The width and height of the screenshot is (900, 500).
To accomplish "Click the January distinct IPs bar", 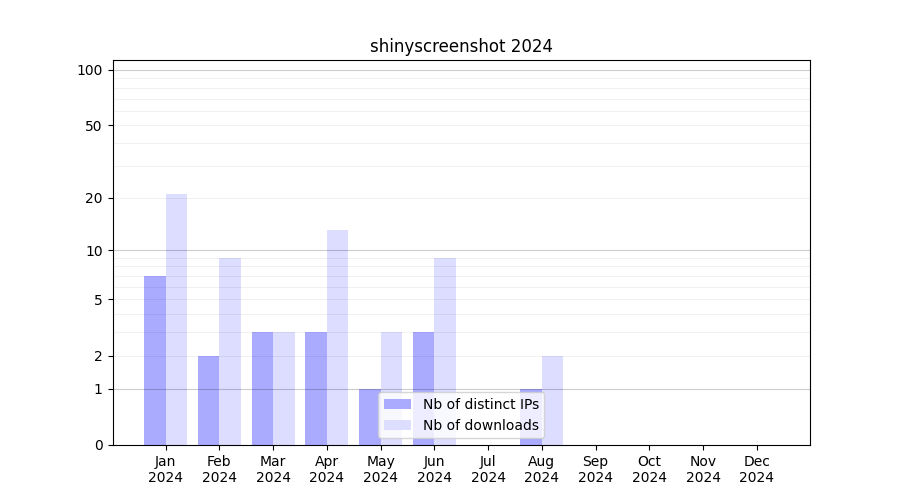I will (155, 360).
